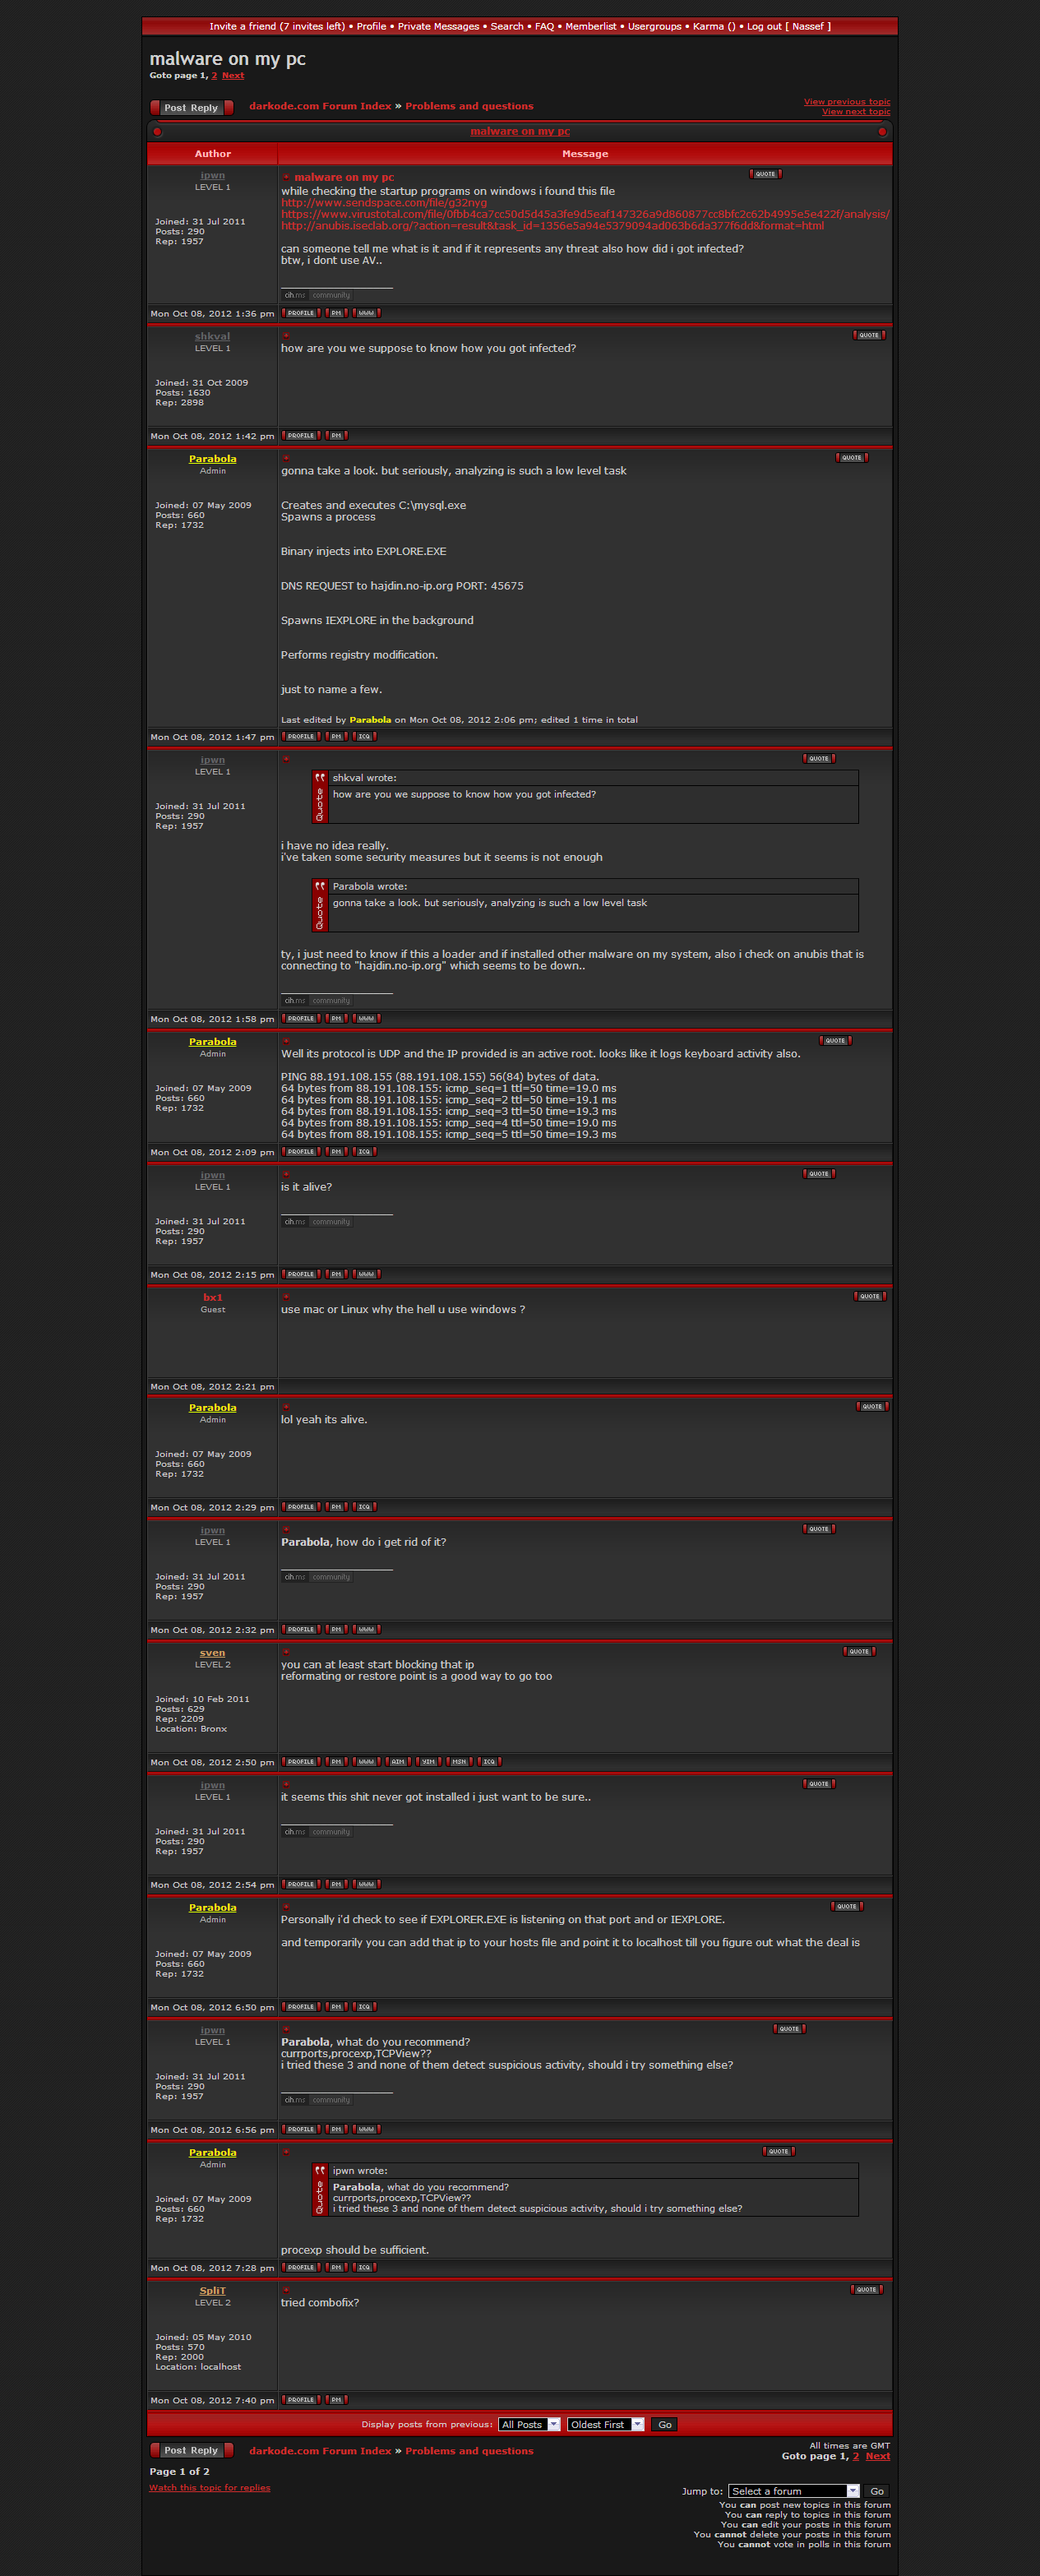
Task: Quote SpliT's 'tried combofix?' post
Action: pyautogui.click(x=866, y=2290)
